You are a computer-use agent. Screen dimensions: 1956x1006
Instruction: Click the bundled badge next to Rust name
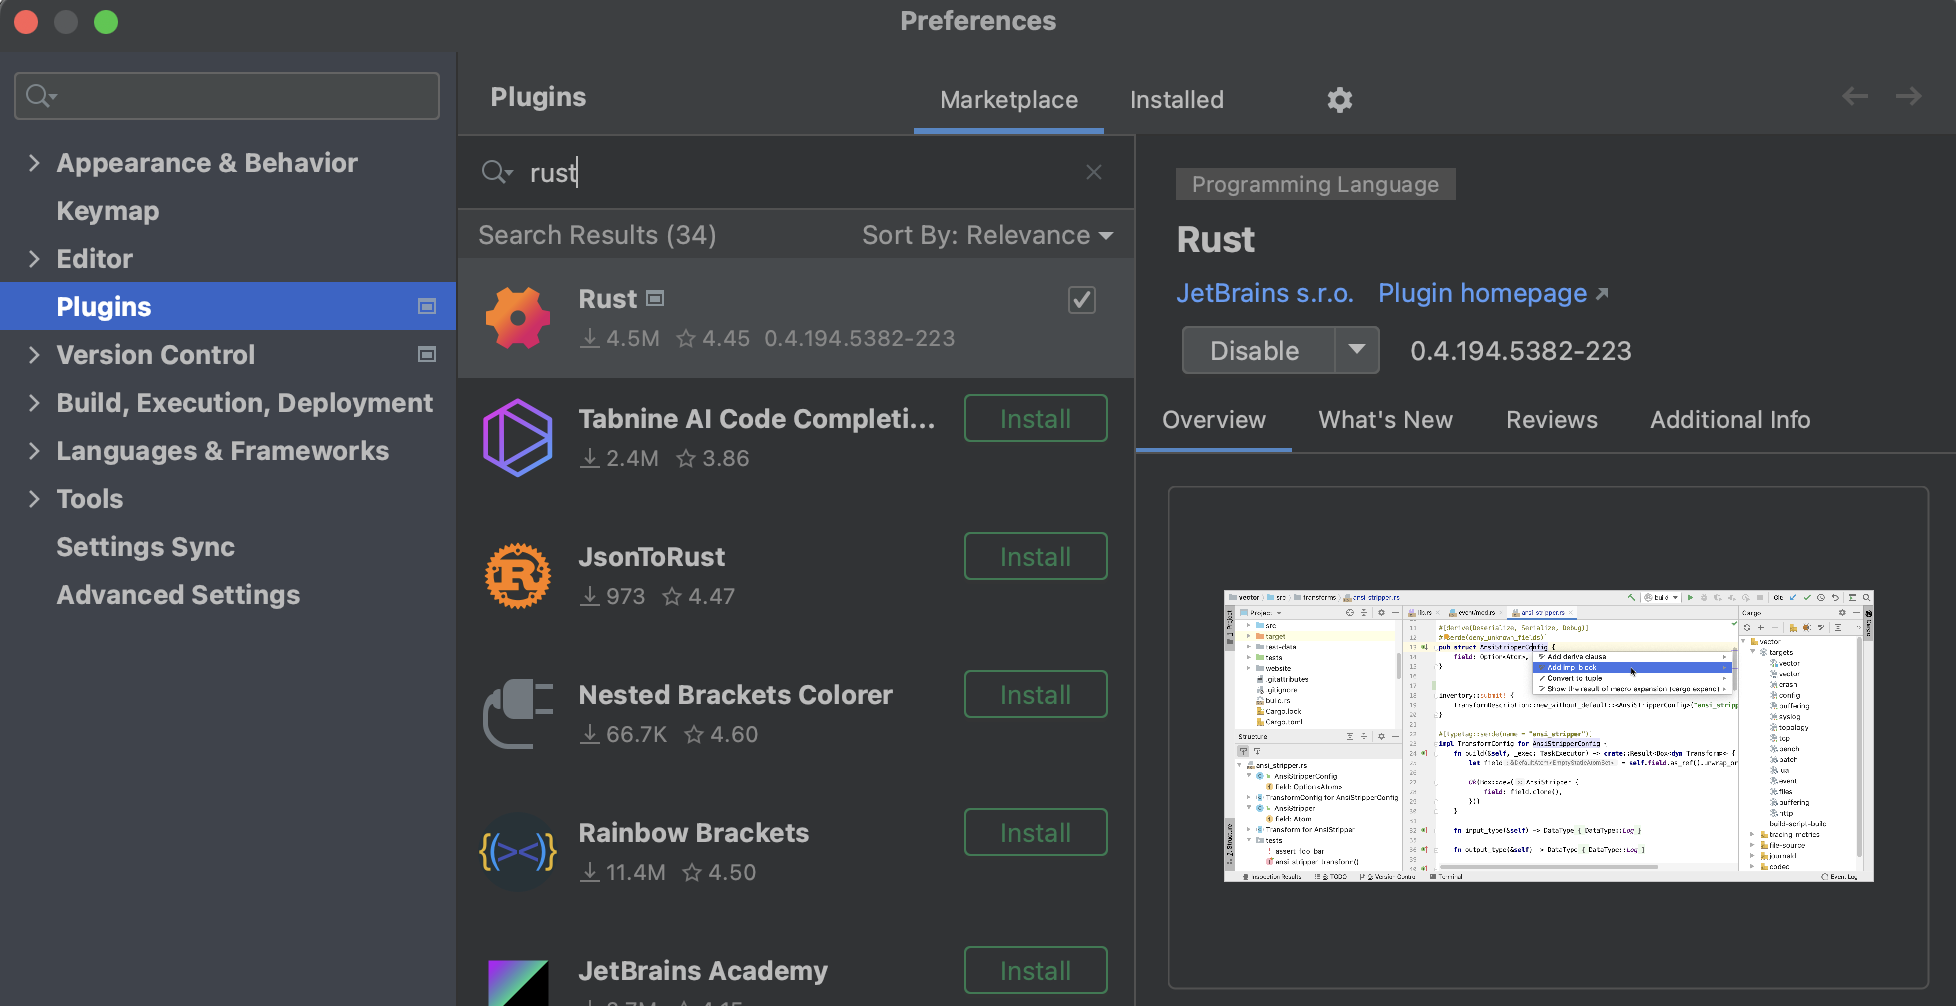tap(655, 298)
